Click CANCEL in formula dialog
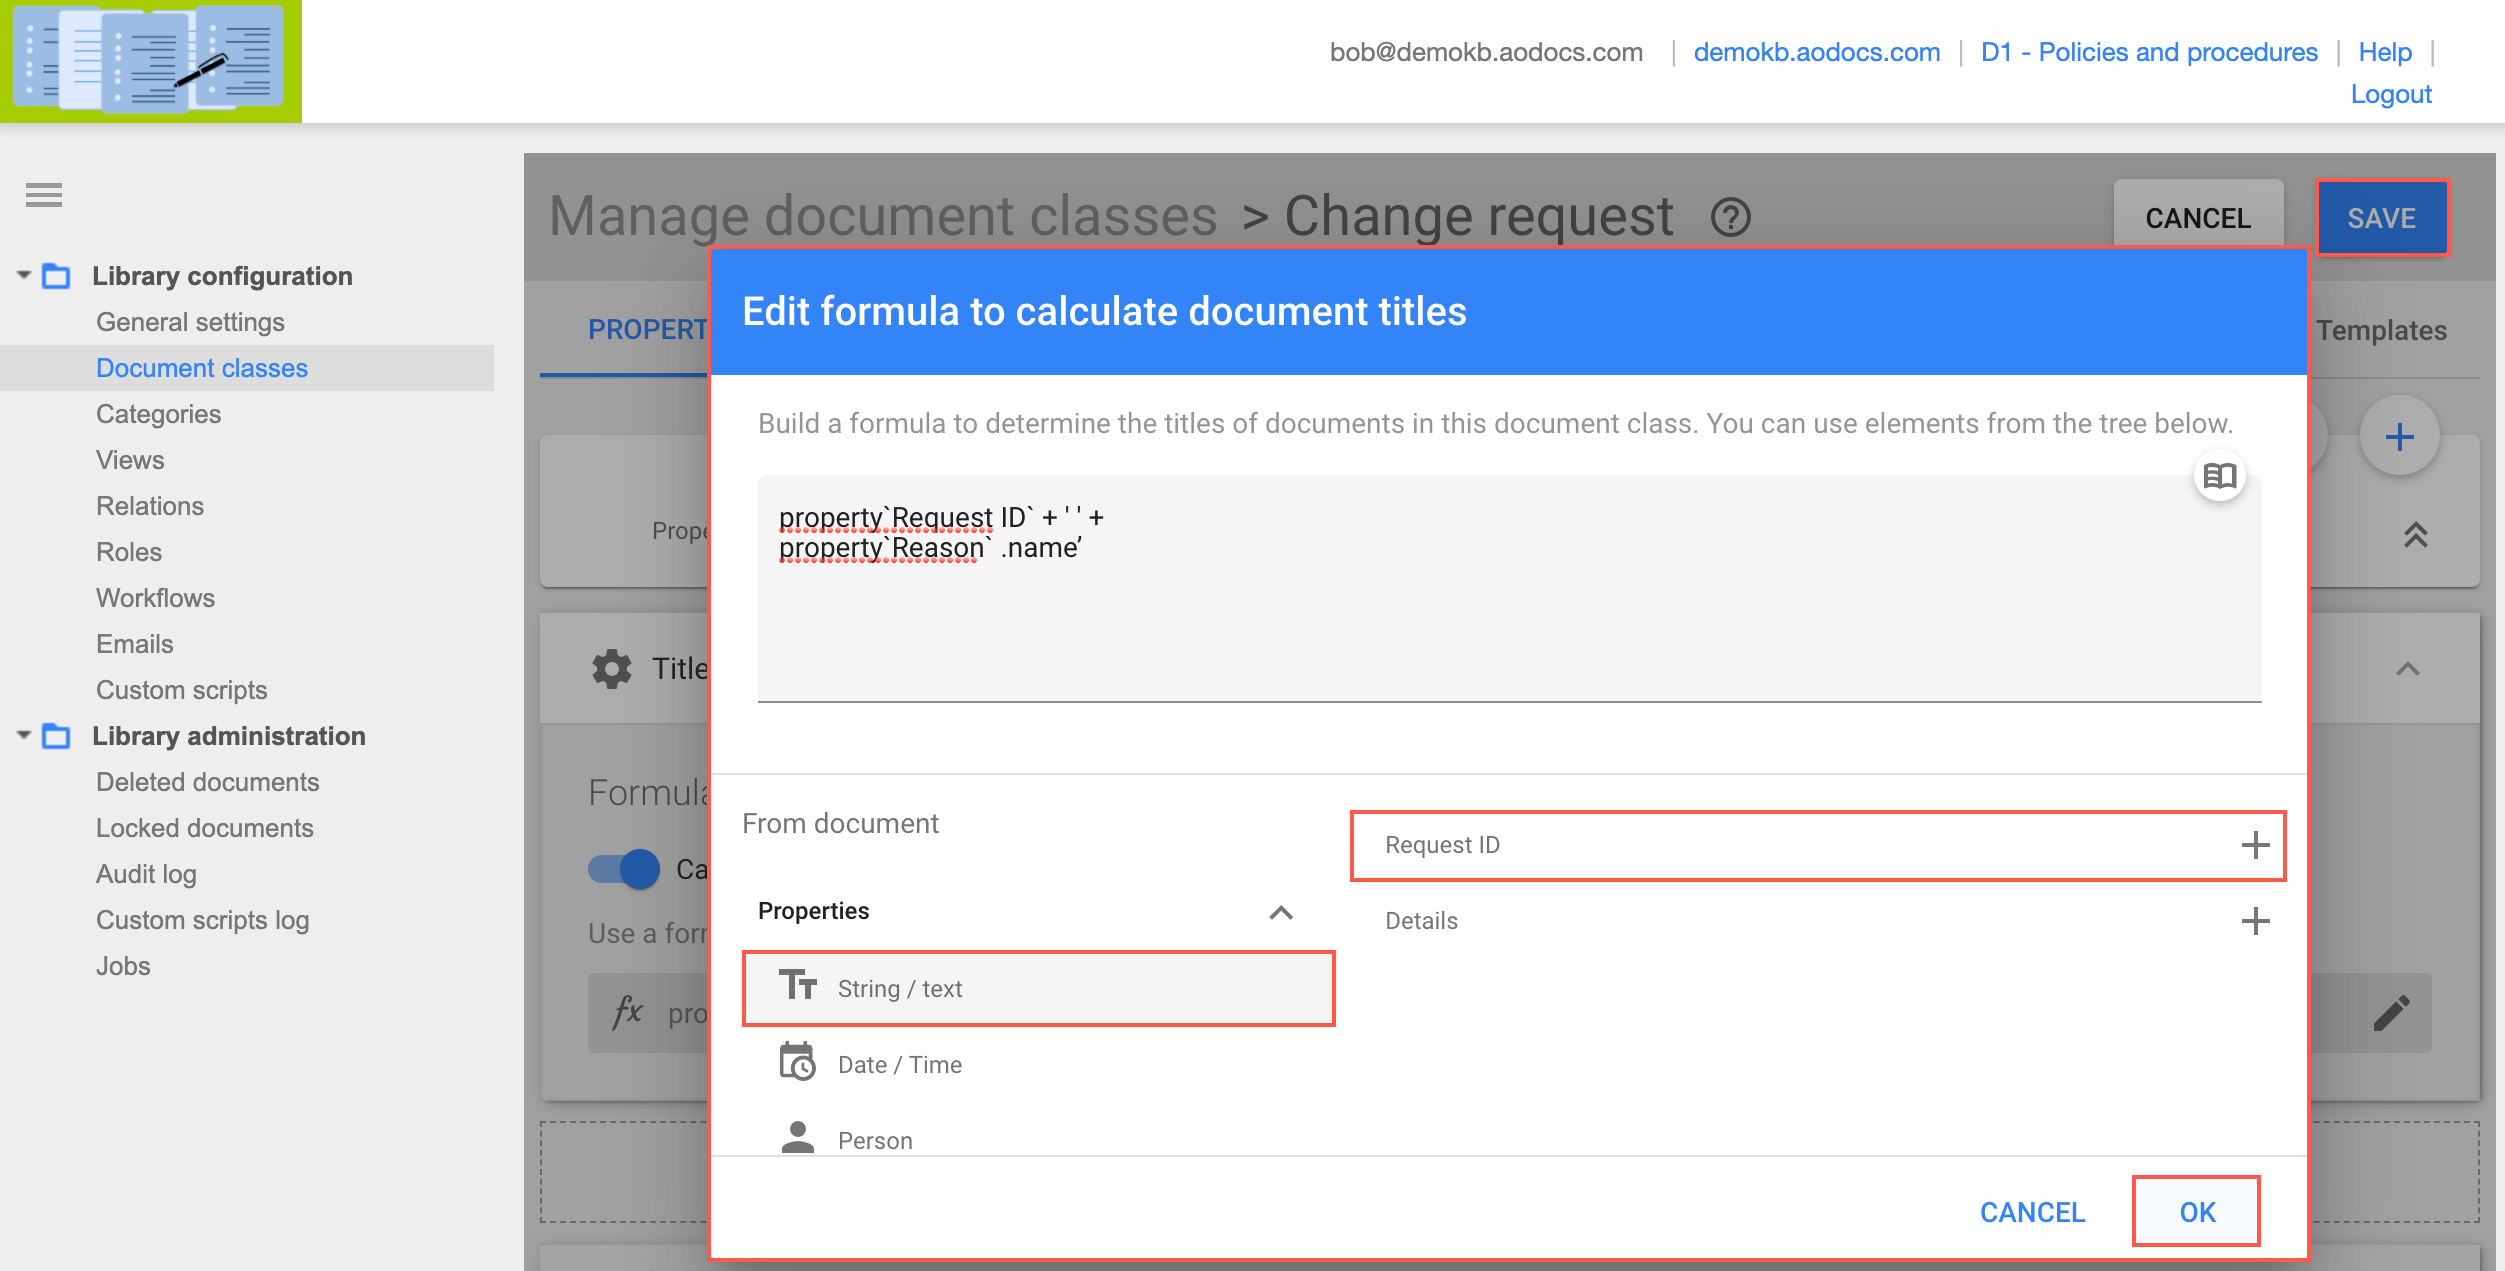 (2032, 1212)
